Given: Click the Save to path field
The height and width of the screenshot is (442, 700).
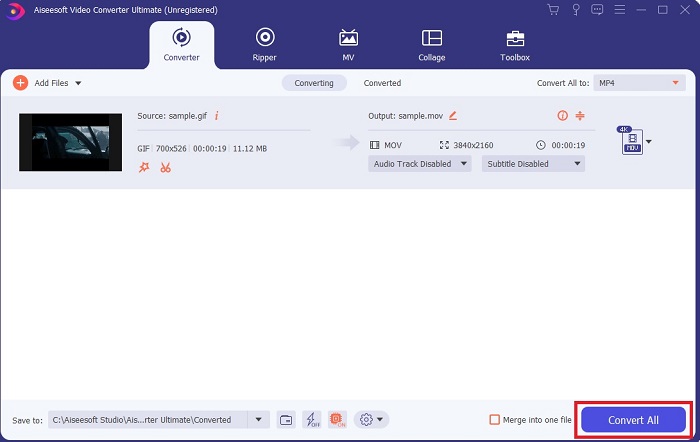Looking at the screenshot, I should pyautogui.click(x=147, y=420).
